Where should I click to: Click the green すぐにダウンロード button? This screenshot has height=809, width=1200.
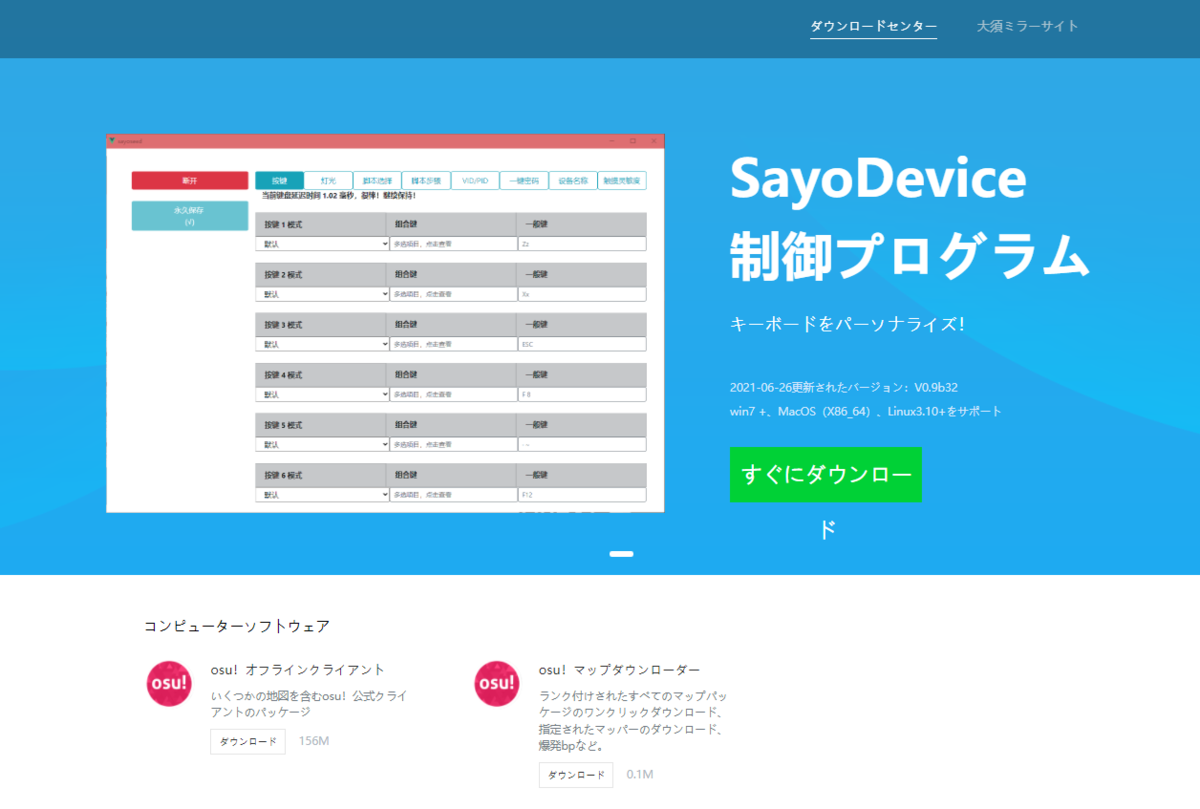pos(825,475)
